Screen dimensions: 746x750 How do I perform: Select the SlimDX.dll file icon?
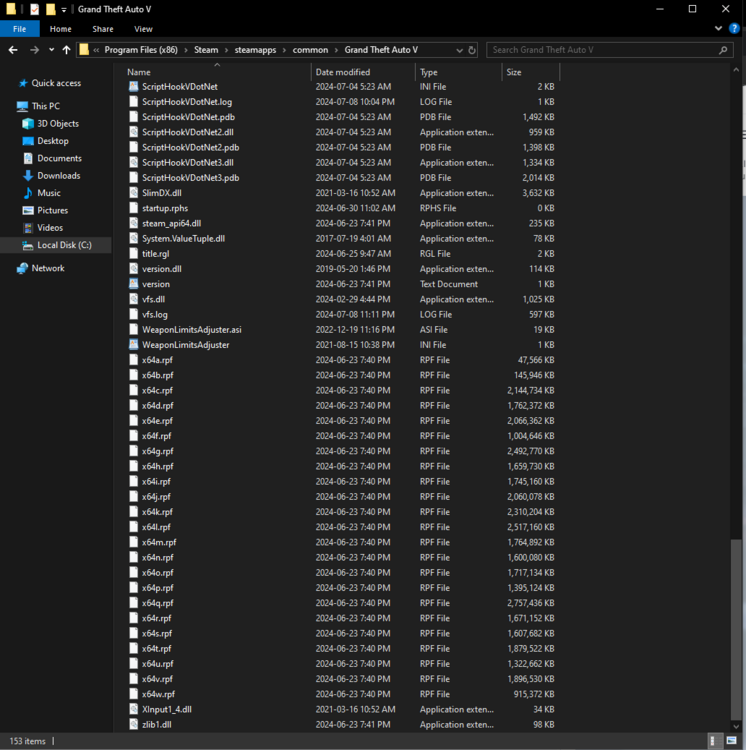[x=133, y=193]
